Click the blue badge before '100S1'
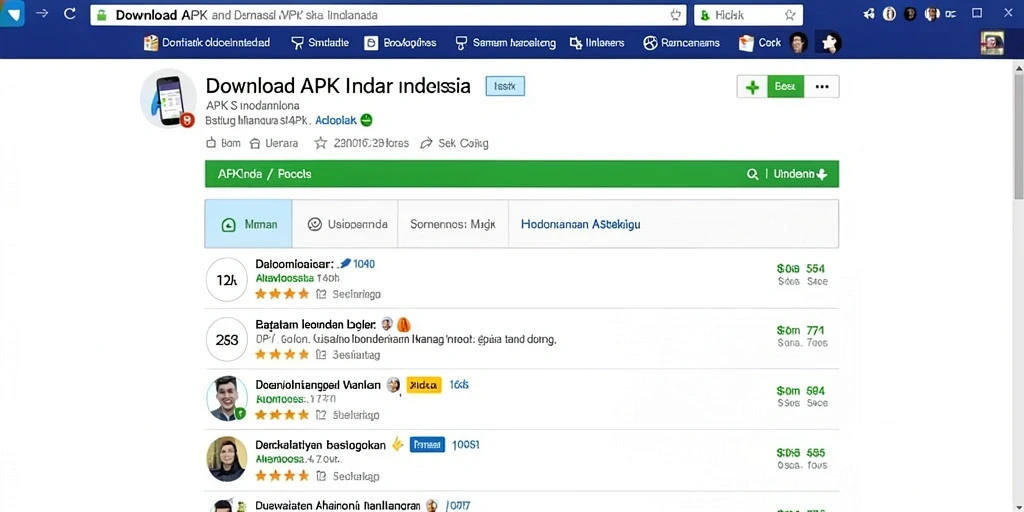This screenshot has width=1024, height=512. click(x=427, y=445)
